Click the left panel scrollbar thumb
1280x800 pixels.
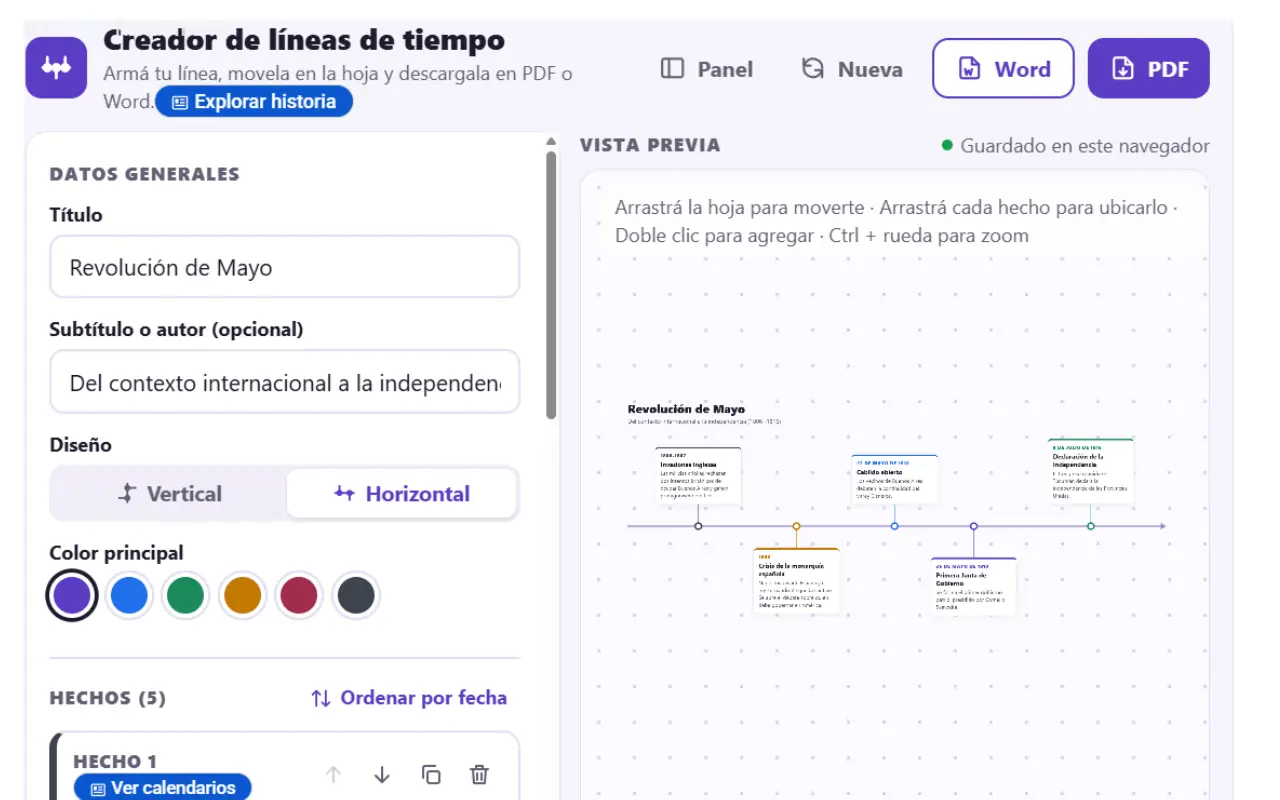coord(551,285)
